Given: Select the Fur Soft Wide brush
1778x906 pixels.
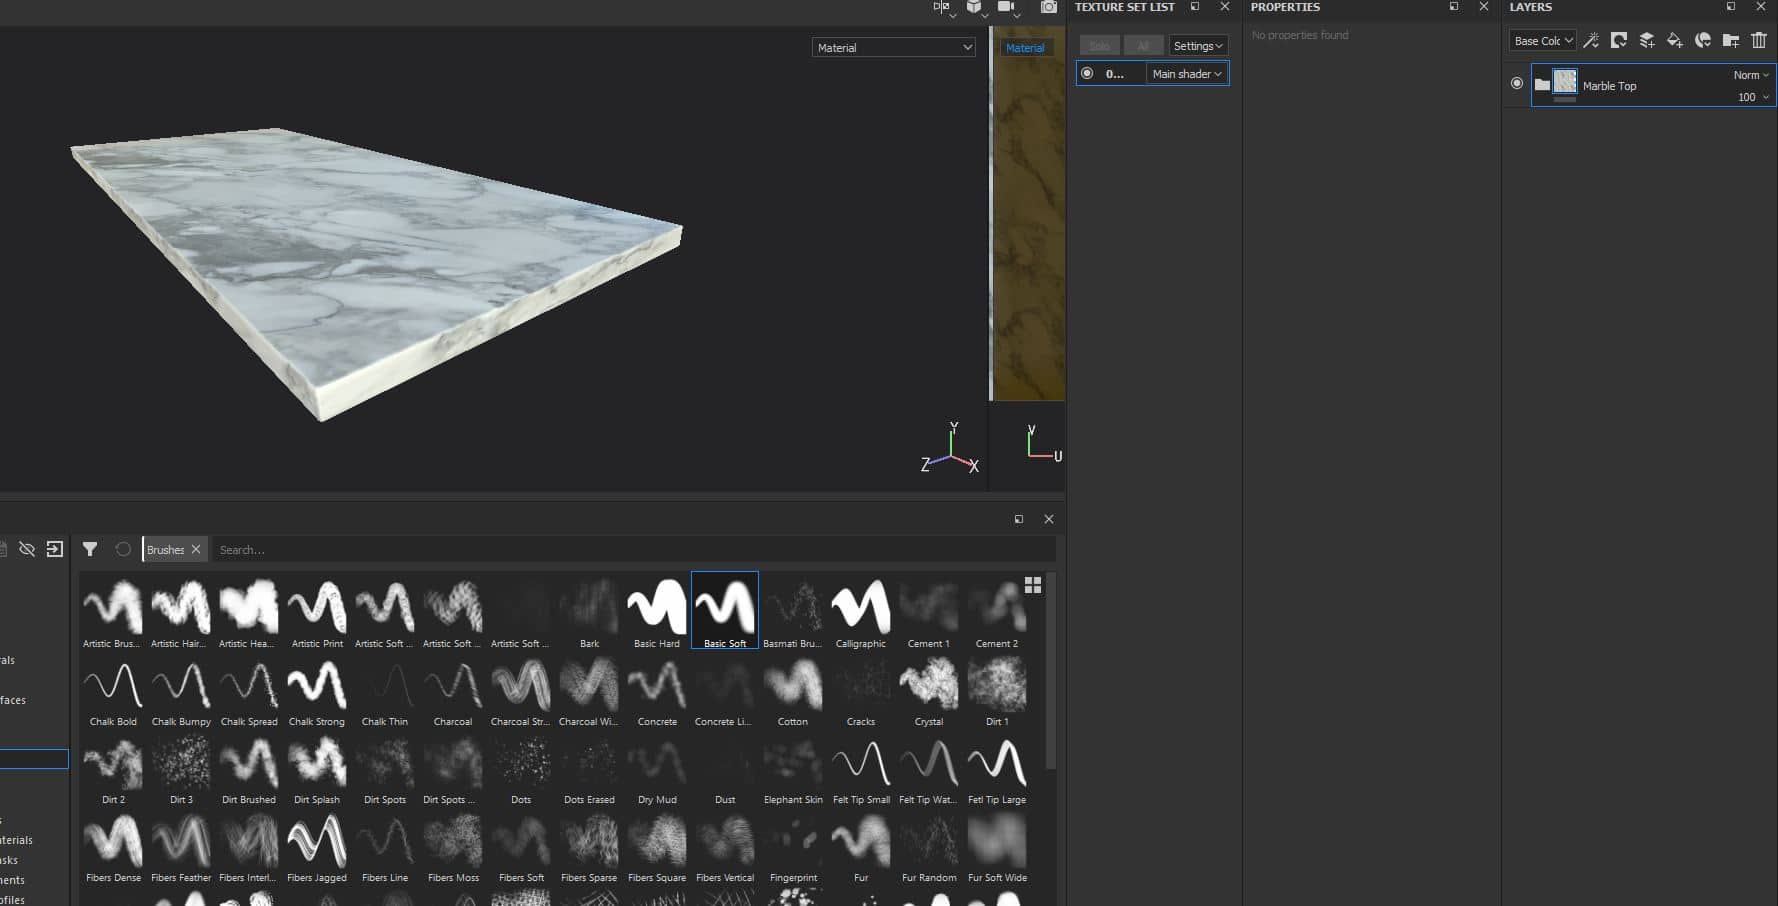Looking at the screenshot, I should pyautogui.click(x=997, y=846).
